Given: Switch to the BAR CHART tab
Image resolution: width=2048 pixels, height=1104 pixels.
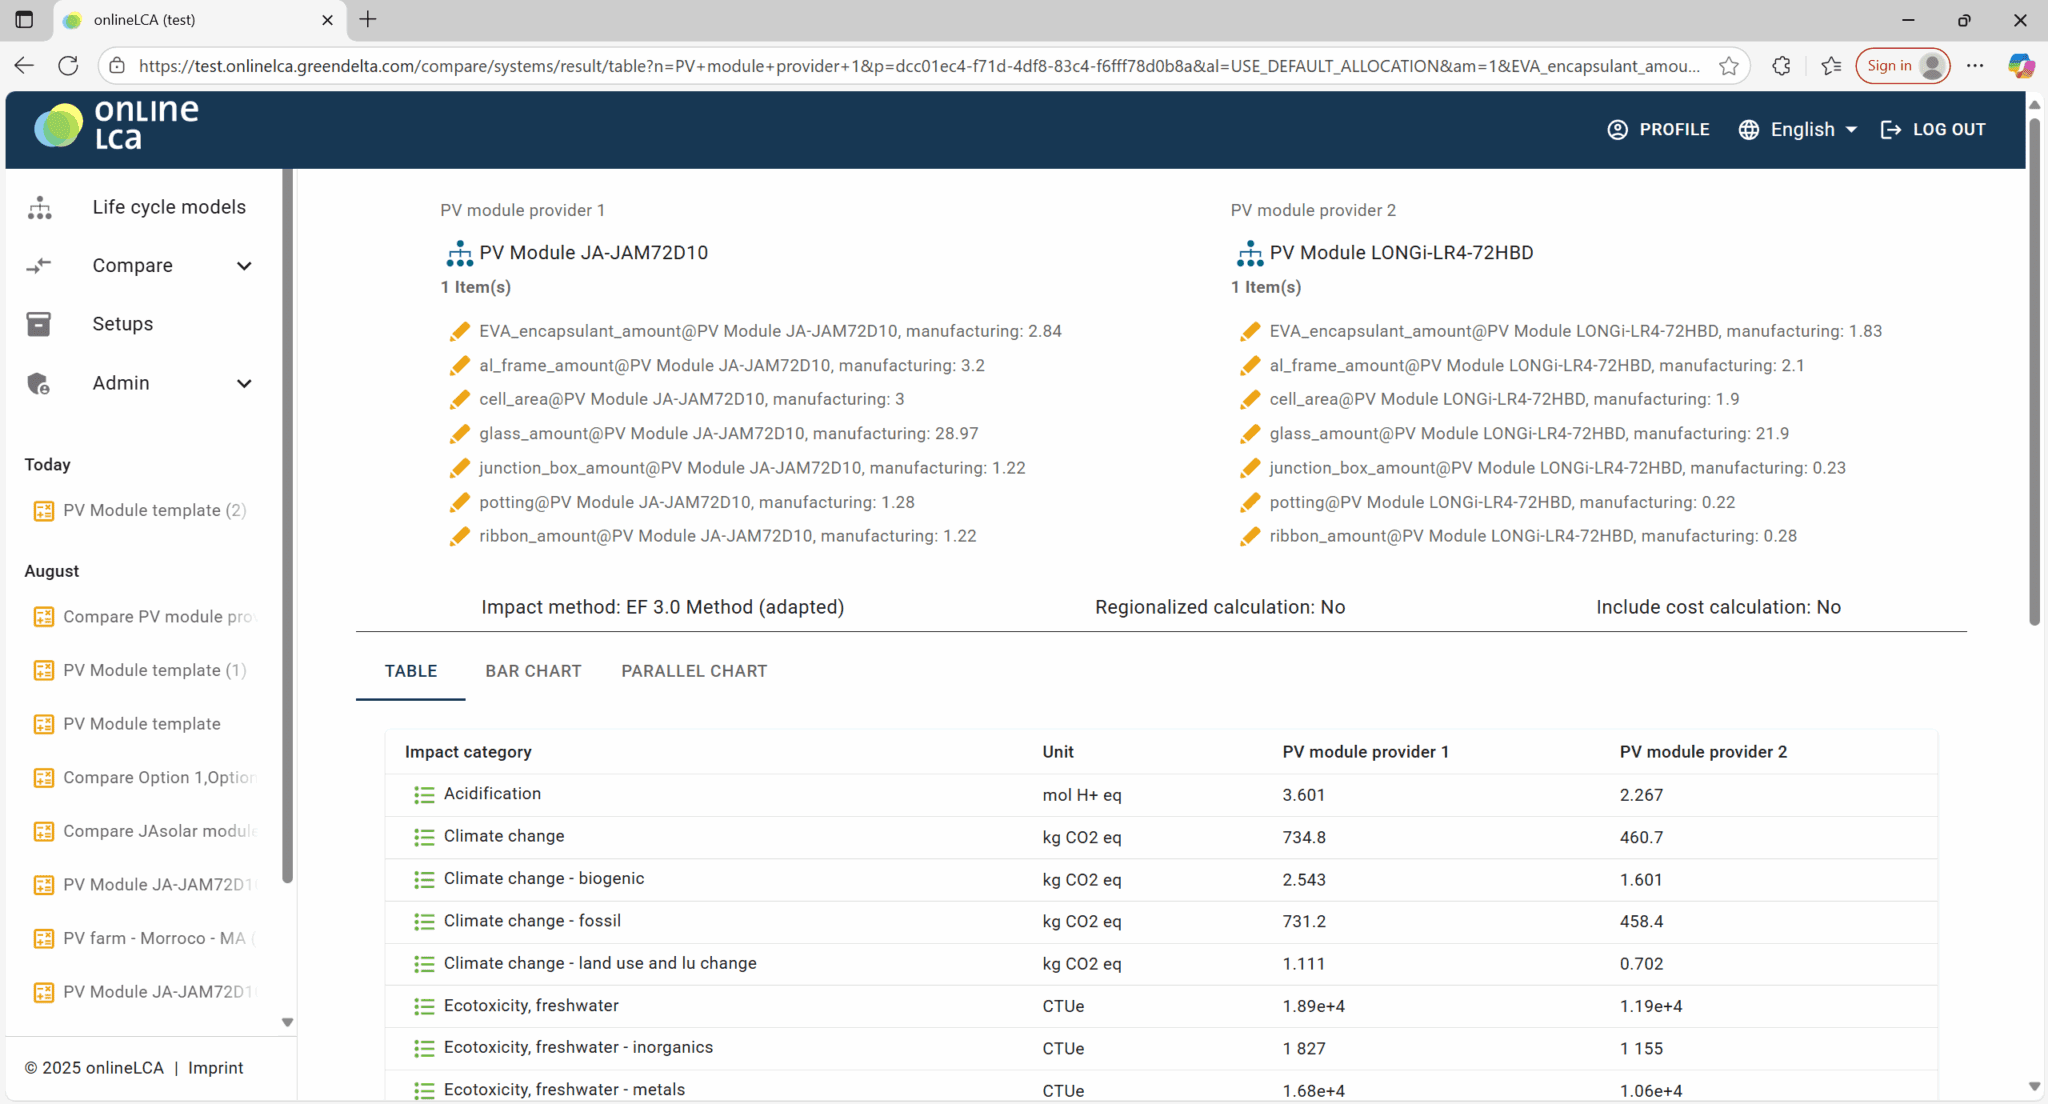Looking at the screenshot, I should pyautogui.click(x=533, y=671).
